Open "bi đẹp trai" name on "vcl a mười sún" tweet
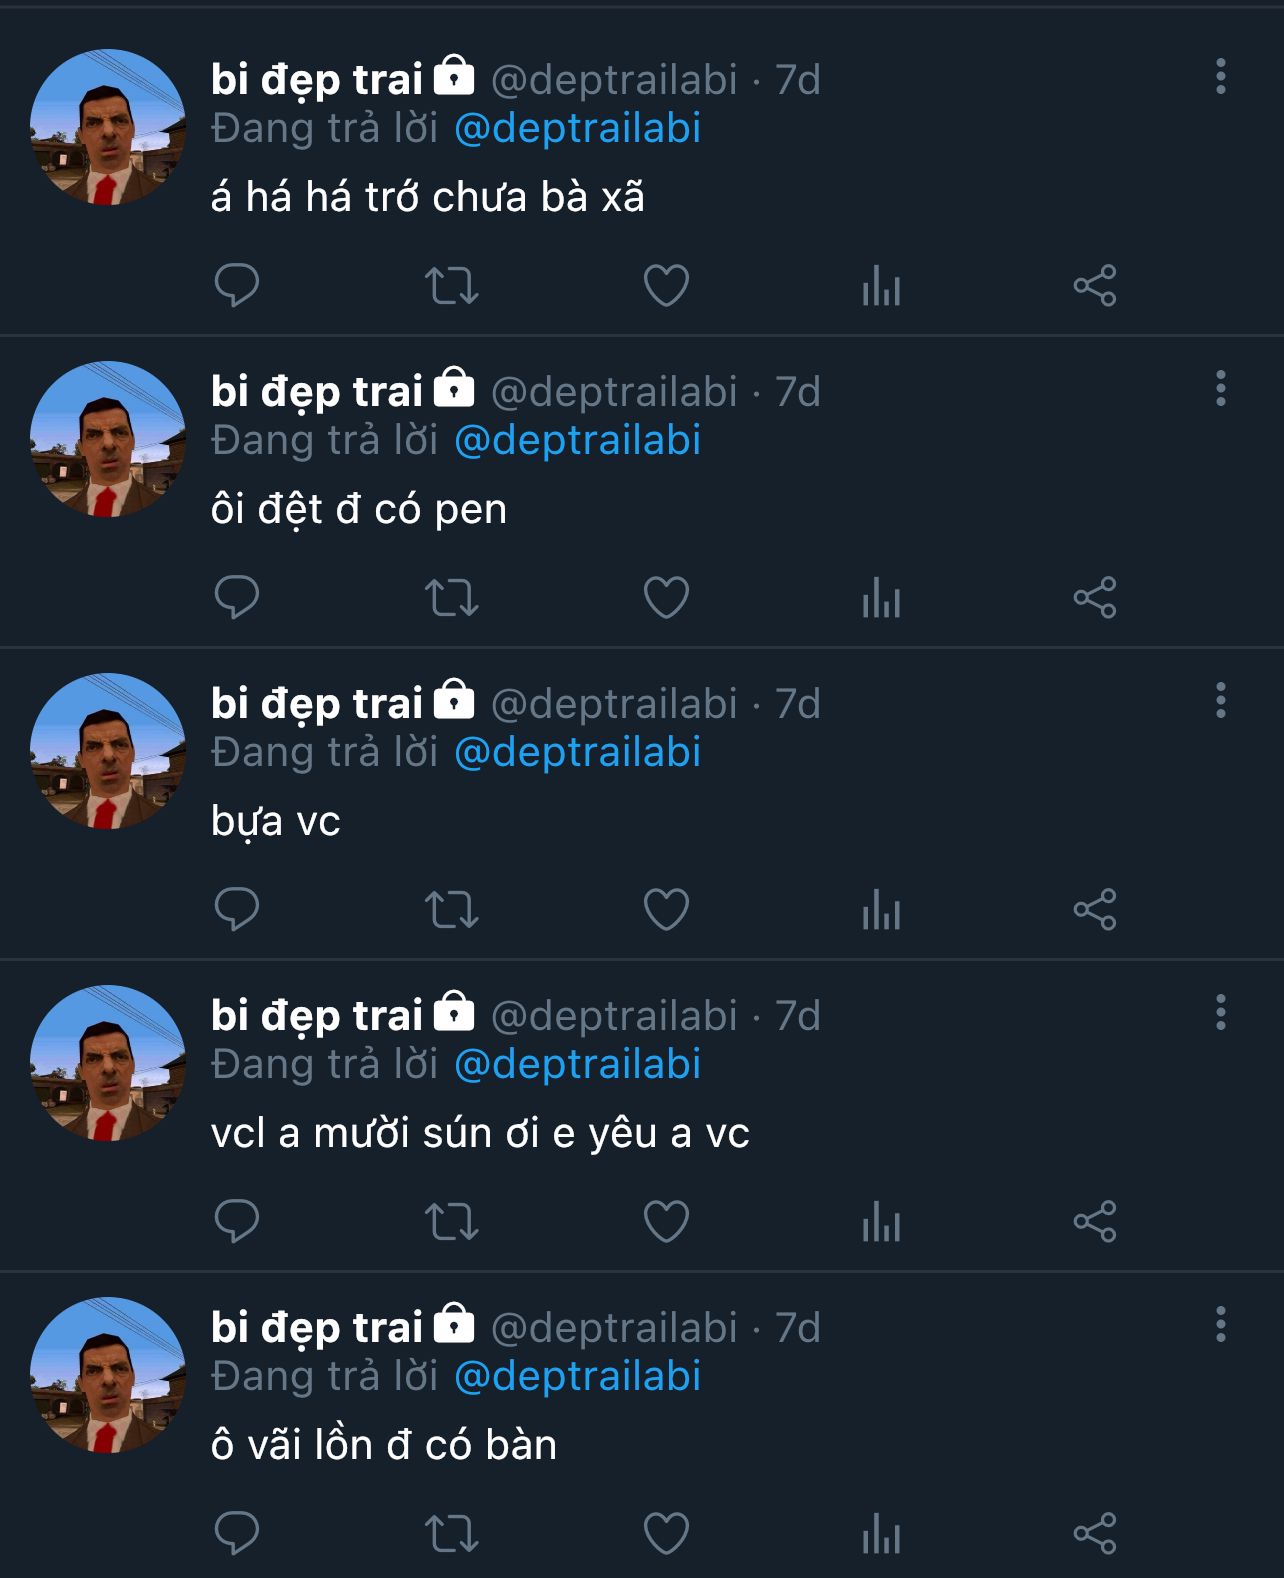The width and height of the screenshot is (1284, 1578). tap(317, 1016)
